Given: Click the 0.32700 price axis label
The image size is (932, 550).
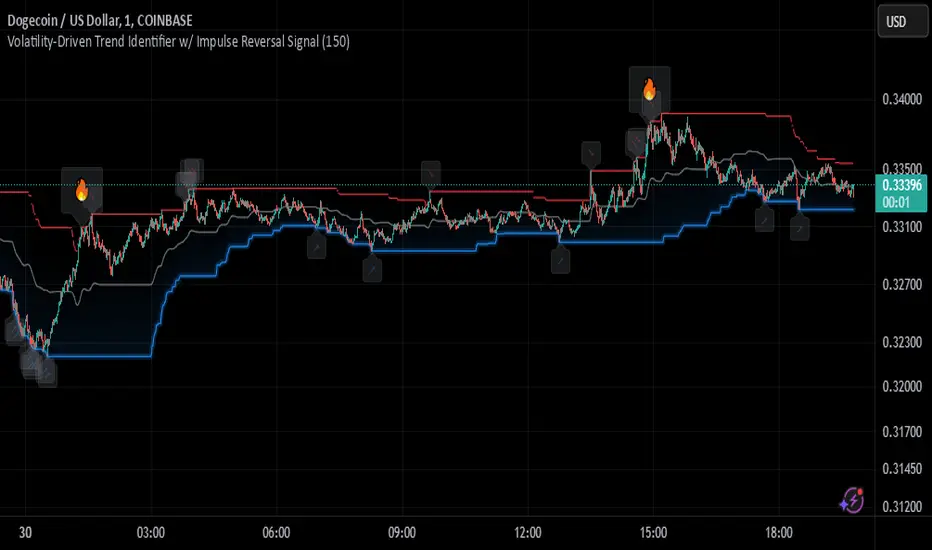Looking at the screenshot, I should pos(902,284).
